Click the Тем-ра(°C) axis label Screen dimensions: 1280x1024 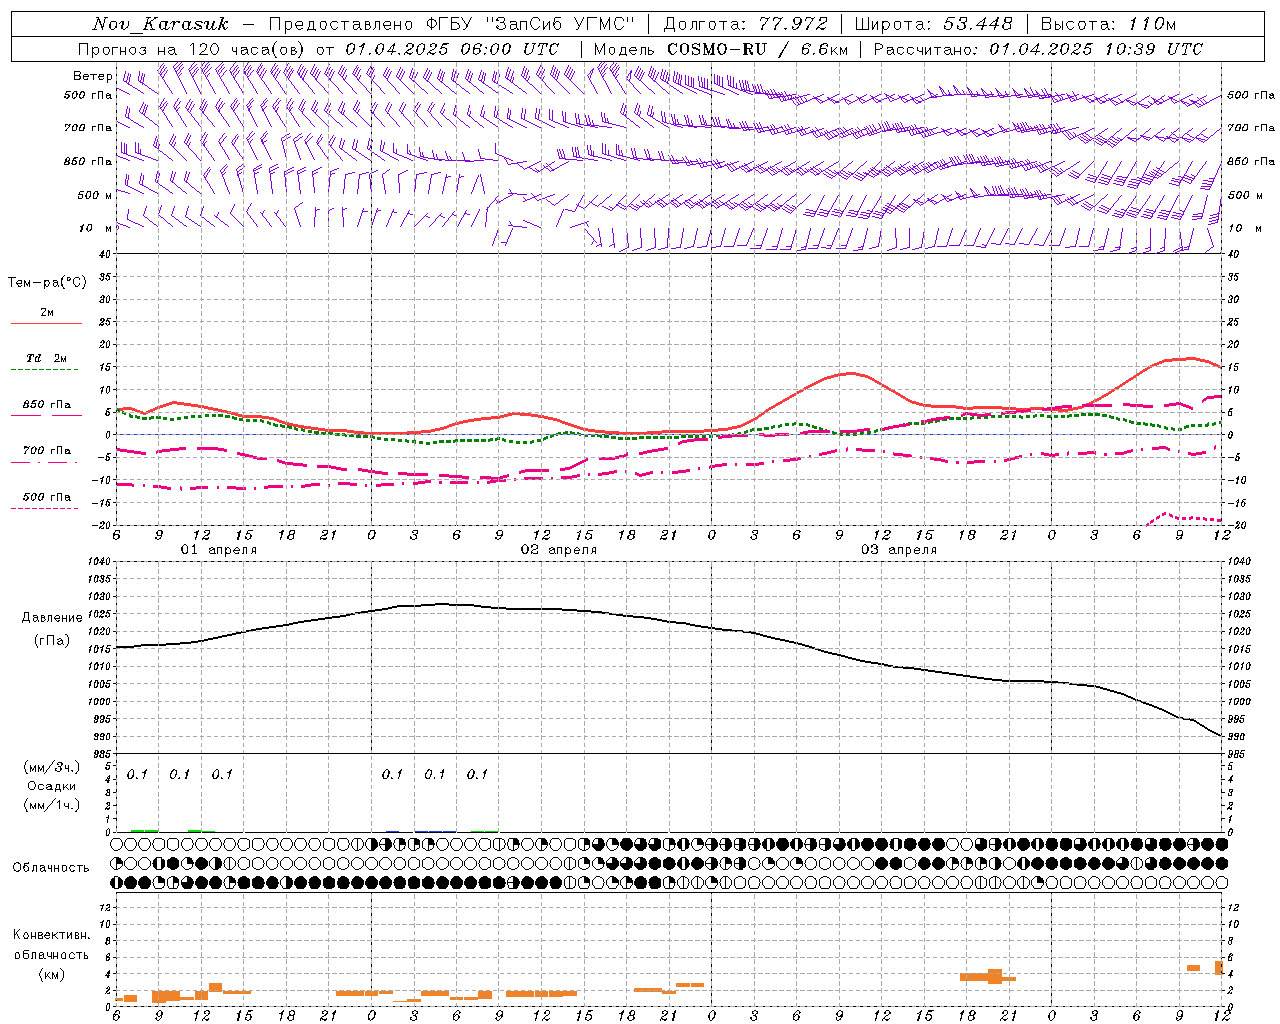pos(47,283)
